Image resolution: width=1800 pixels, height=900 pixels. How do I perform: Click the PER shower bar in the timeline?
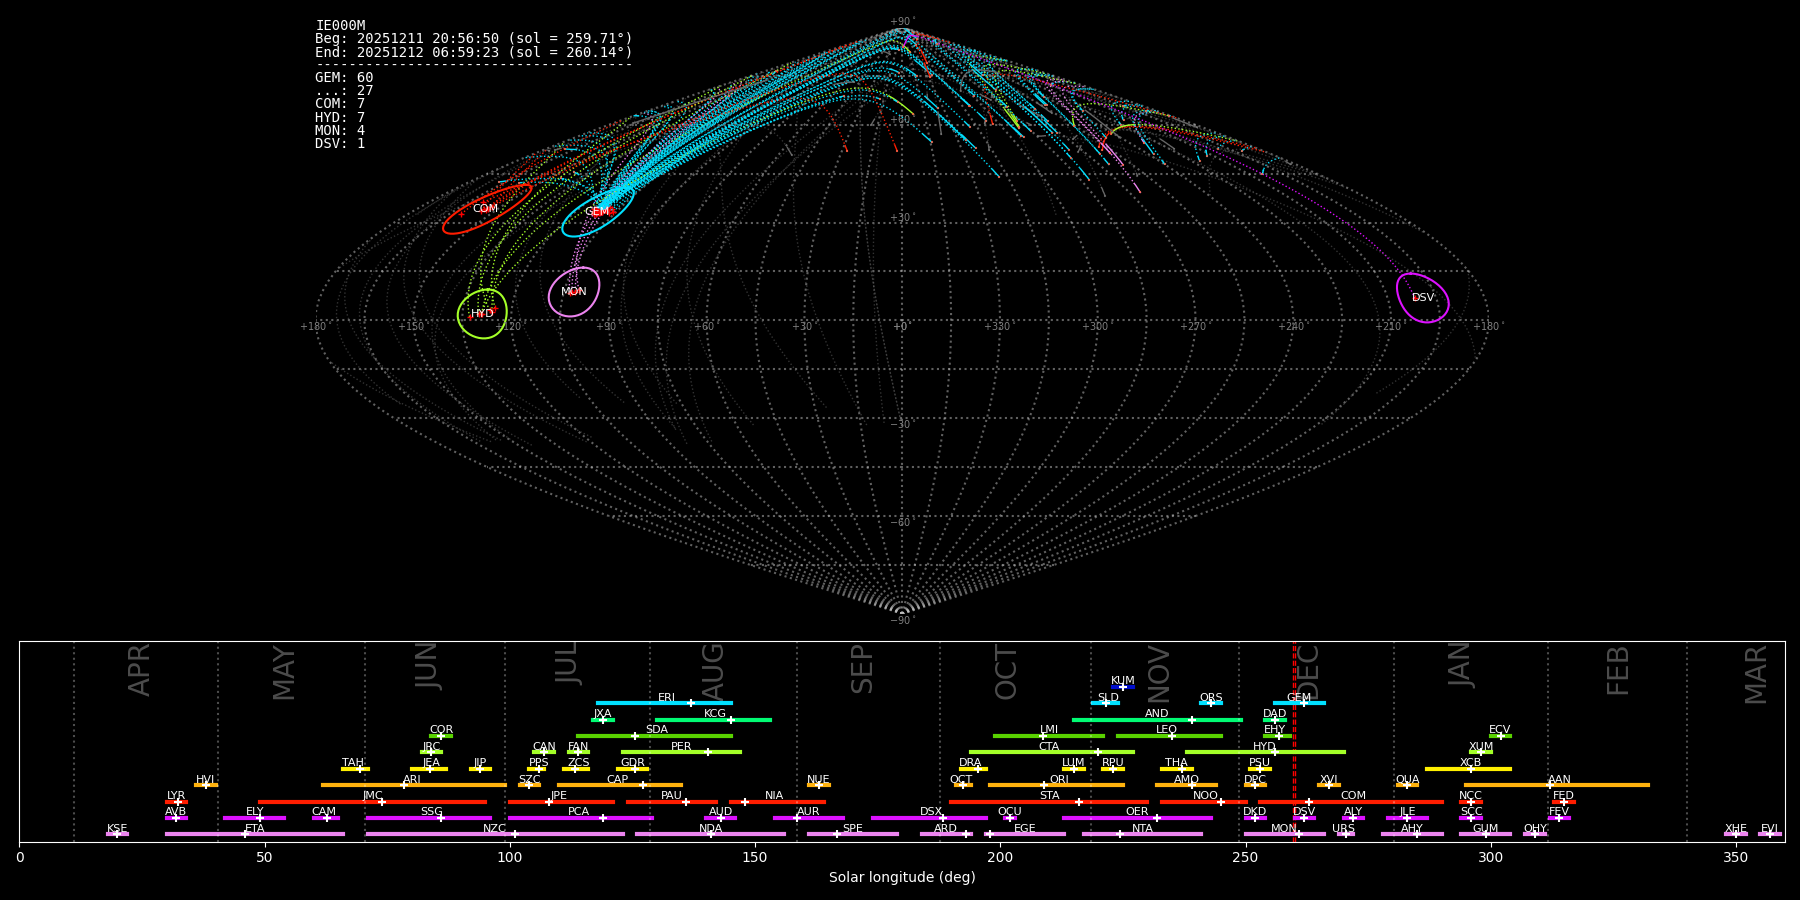point(681,751)
